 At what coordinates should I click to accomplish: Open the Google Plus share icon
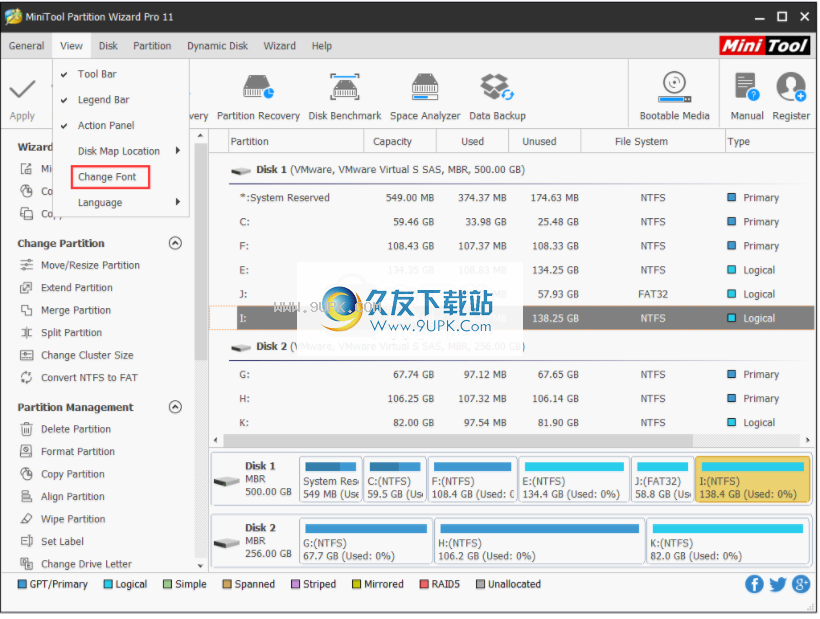pyautogui.click(x=801, y=584)
